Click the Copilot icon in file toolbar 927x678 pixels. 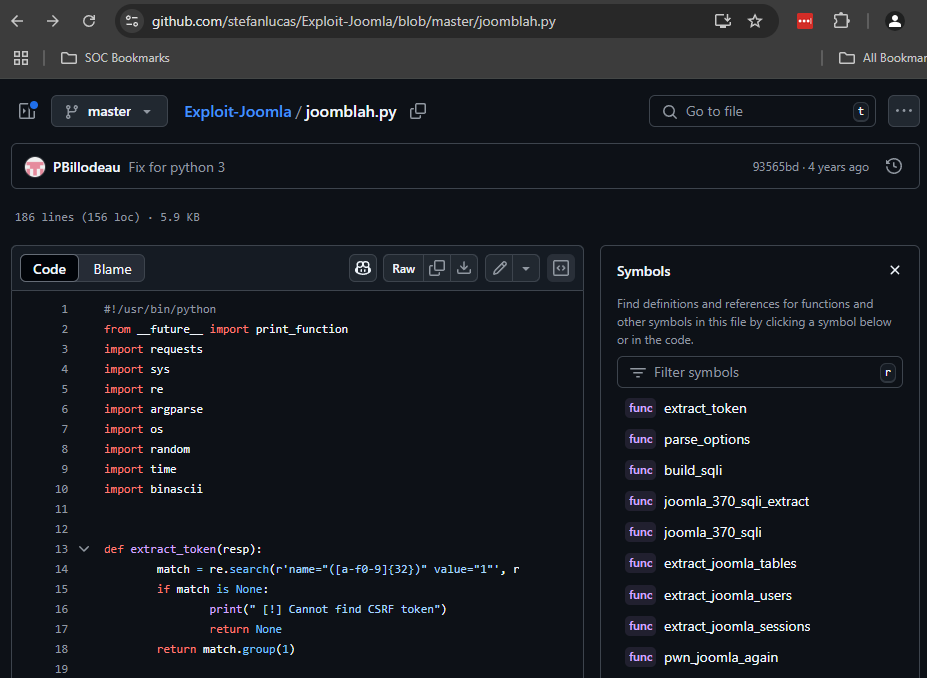[x=362, y=268]
